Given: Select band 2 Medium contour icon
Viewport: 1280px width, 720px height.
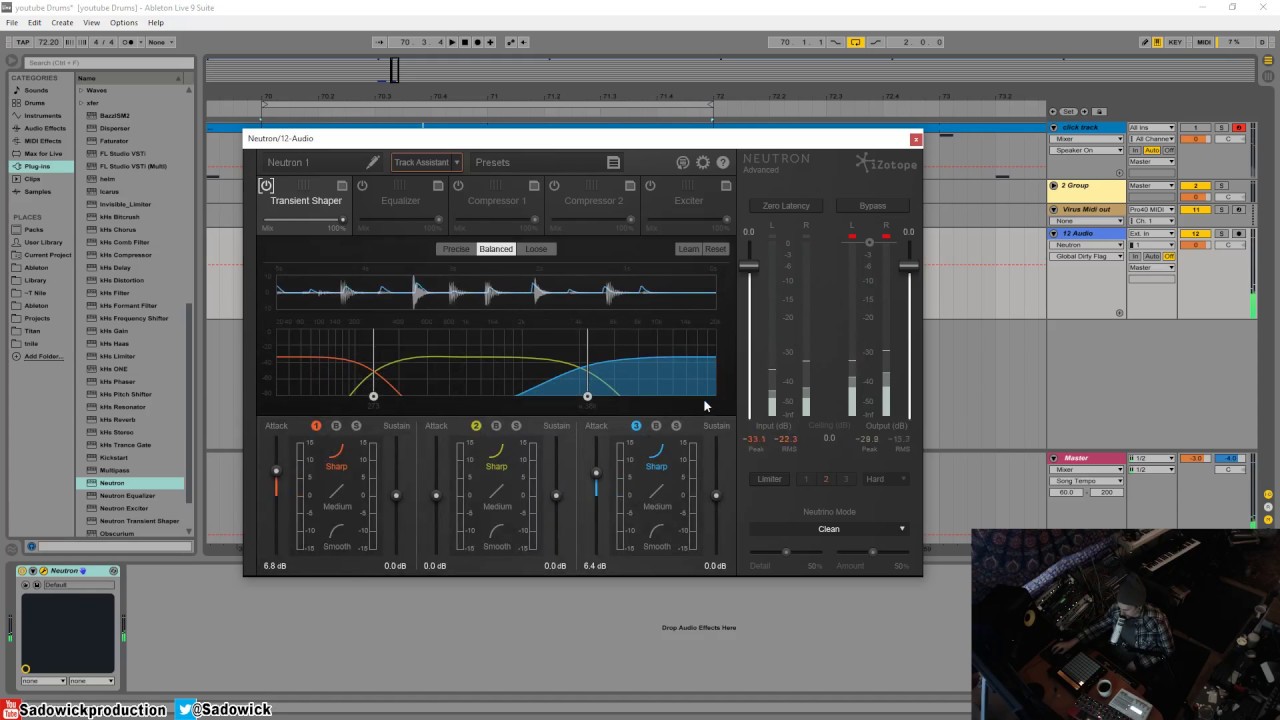Looking at the screenshot, I should (x=497, y=491).
